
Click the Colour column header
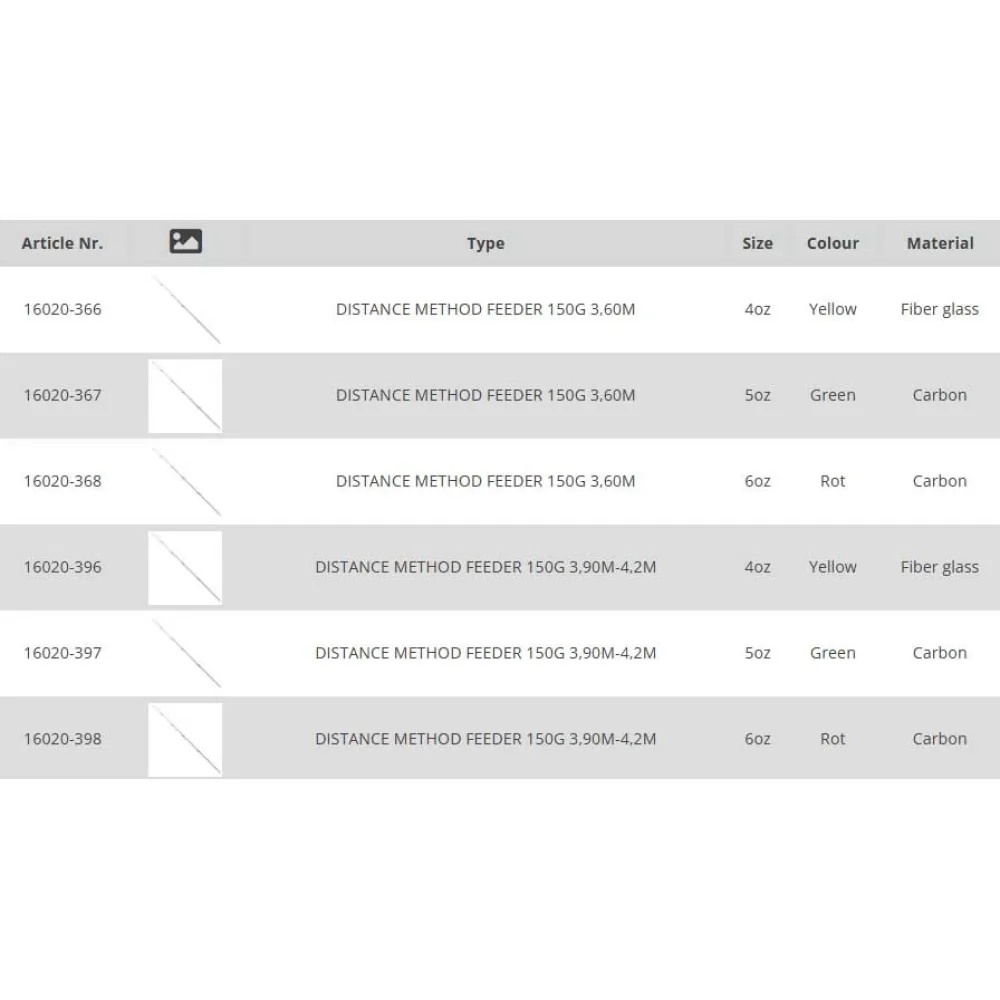pyautogui.click(x=833, y=243)
